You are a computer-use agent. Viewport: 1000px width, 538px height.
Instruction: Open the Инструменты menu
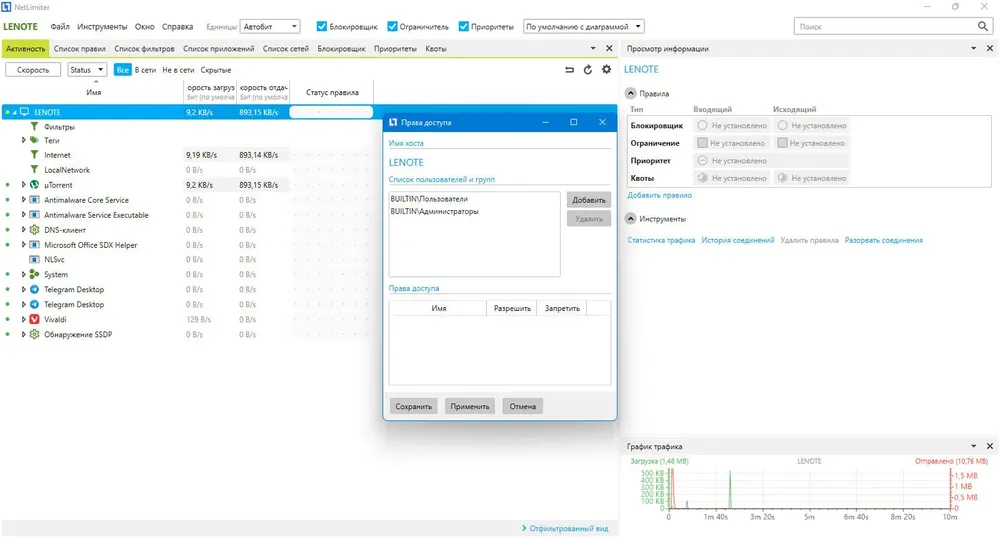[x=102, y=27]
